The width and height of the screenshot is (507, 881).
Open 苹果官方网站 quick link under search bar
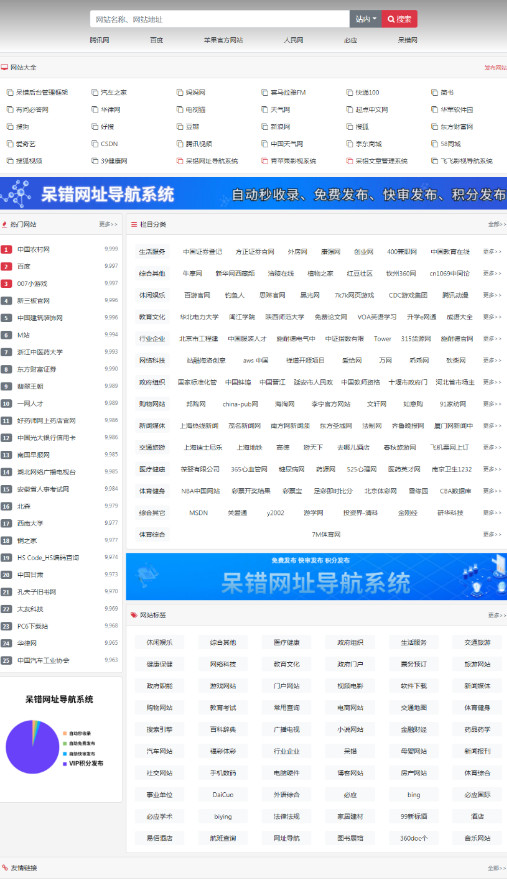tap(223, 40)
